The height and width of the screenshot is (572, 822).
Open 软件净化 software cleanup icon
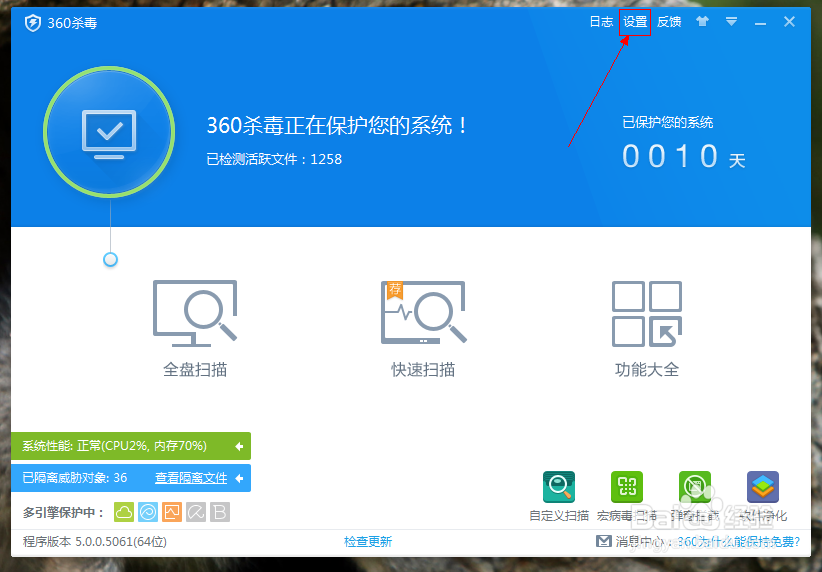pyautogui.click(x=763, y=487)
